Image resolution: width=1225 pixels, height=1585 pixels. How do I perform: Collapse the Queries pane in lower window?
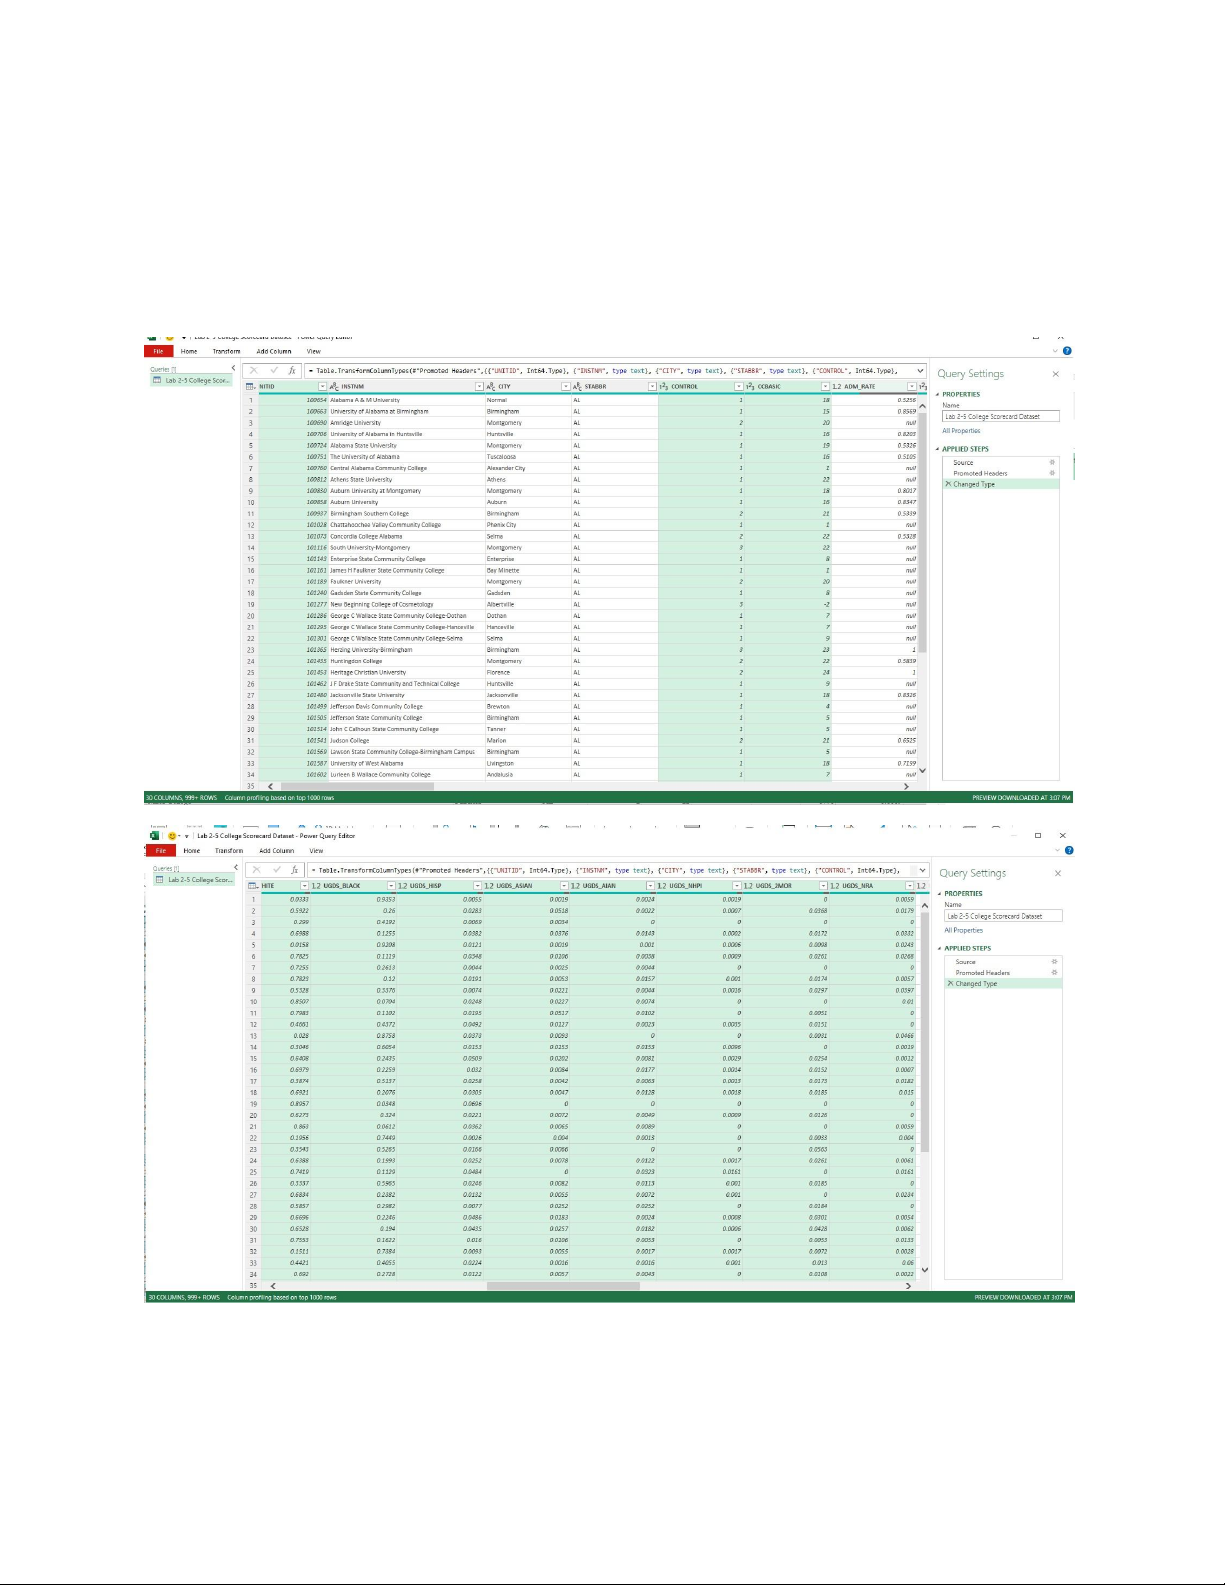pyautogui.click(x=236, y=868)
